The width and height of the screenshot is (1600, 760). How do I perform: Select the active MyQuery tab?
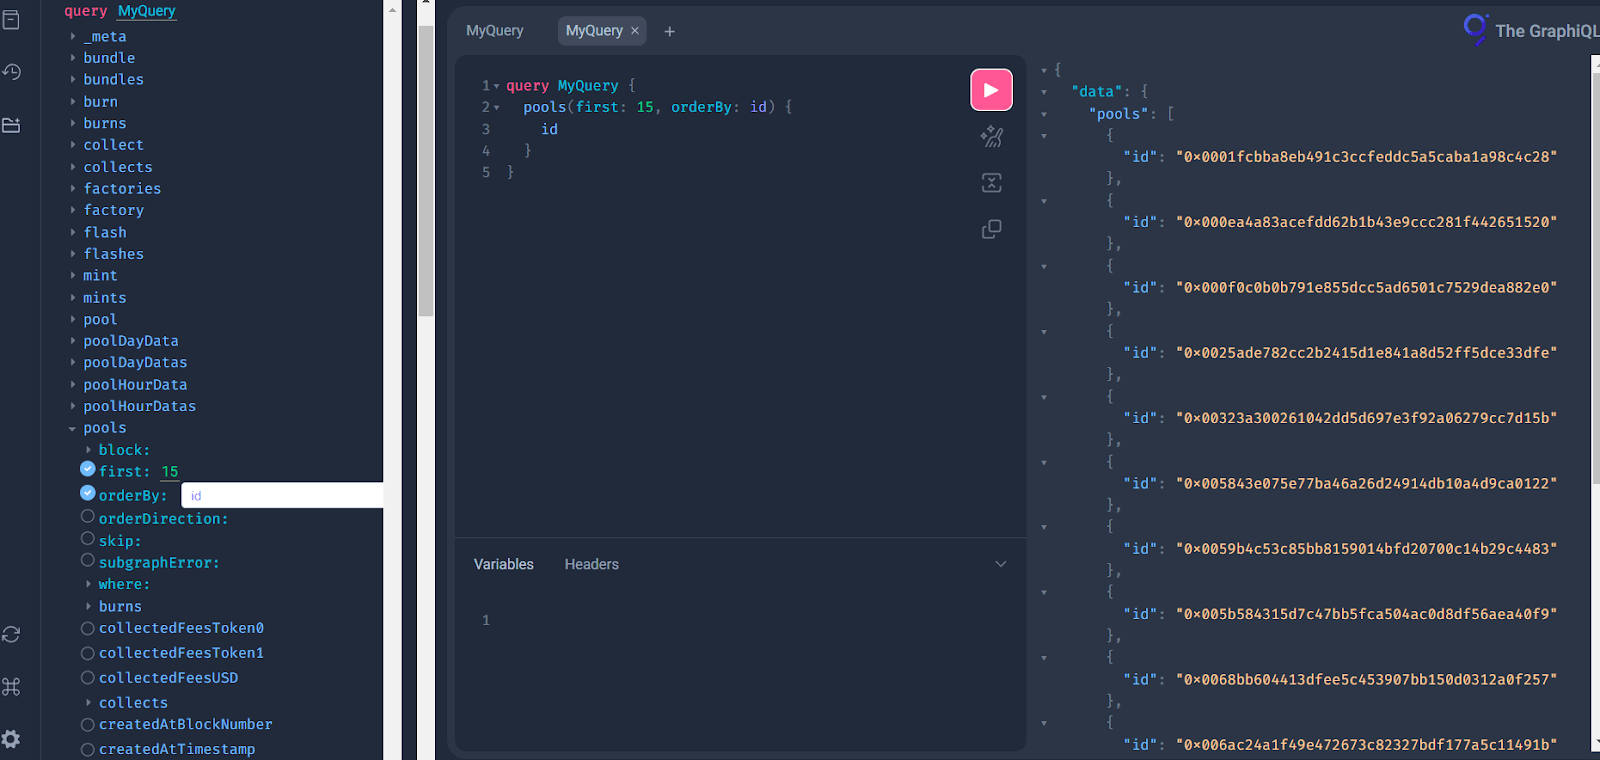pos(594,31)
